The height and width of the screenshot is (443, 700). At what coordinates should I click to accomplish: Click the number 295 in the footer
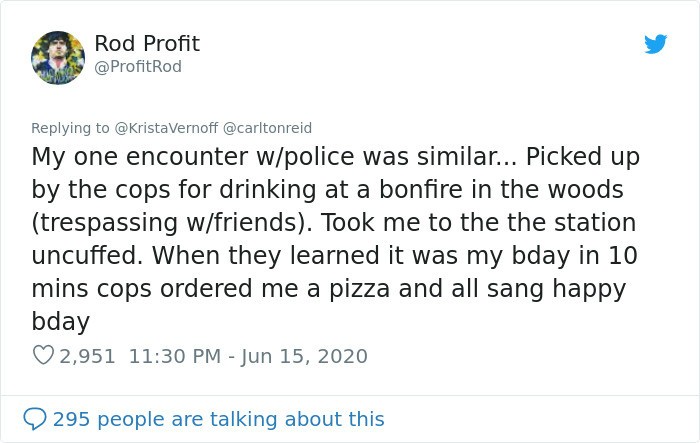point(72,419)
